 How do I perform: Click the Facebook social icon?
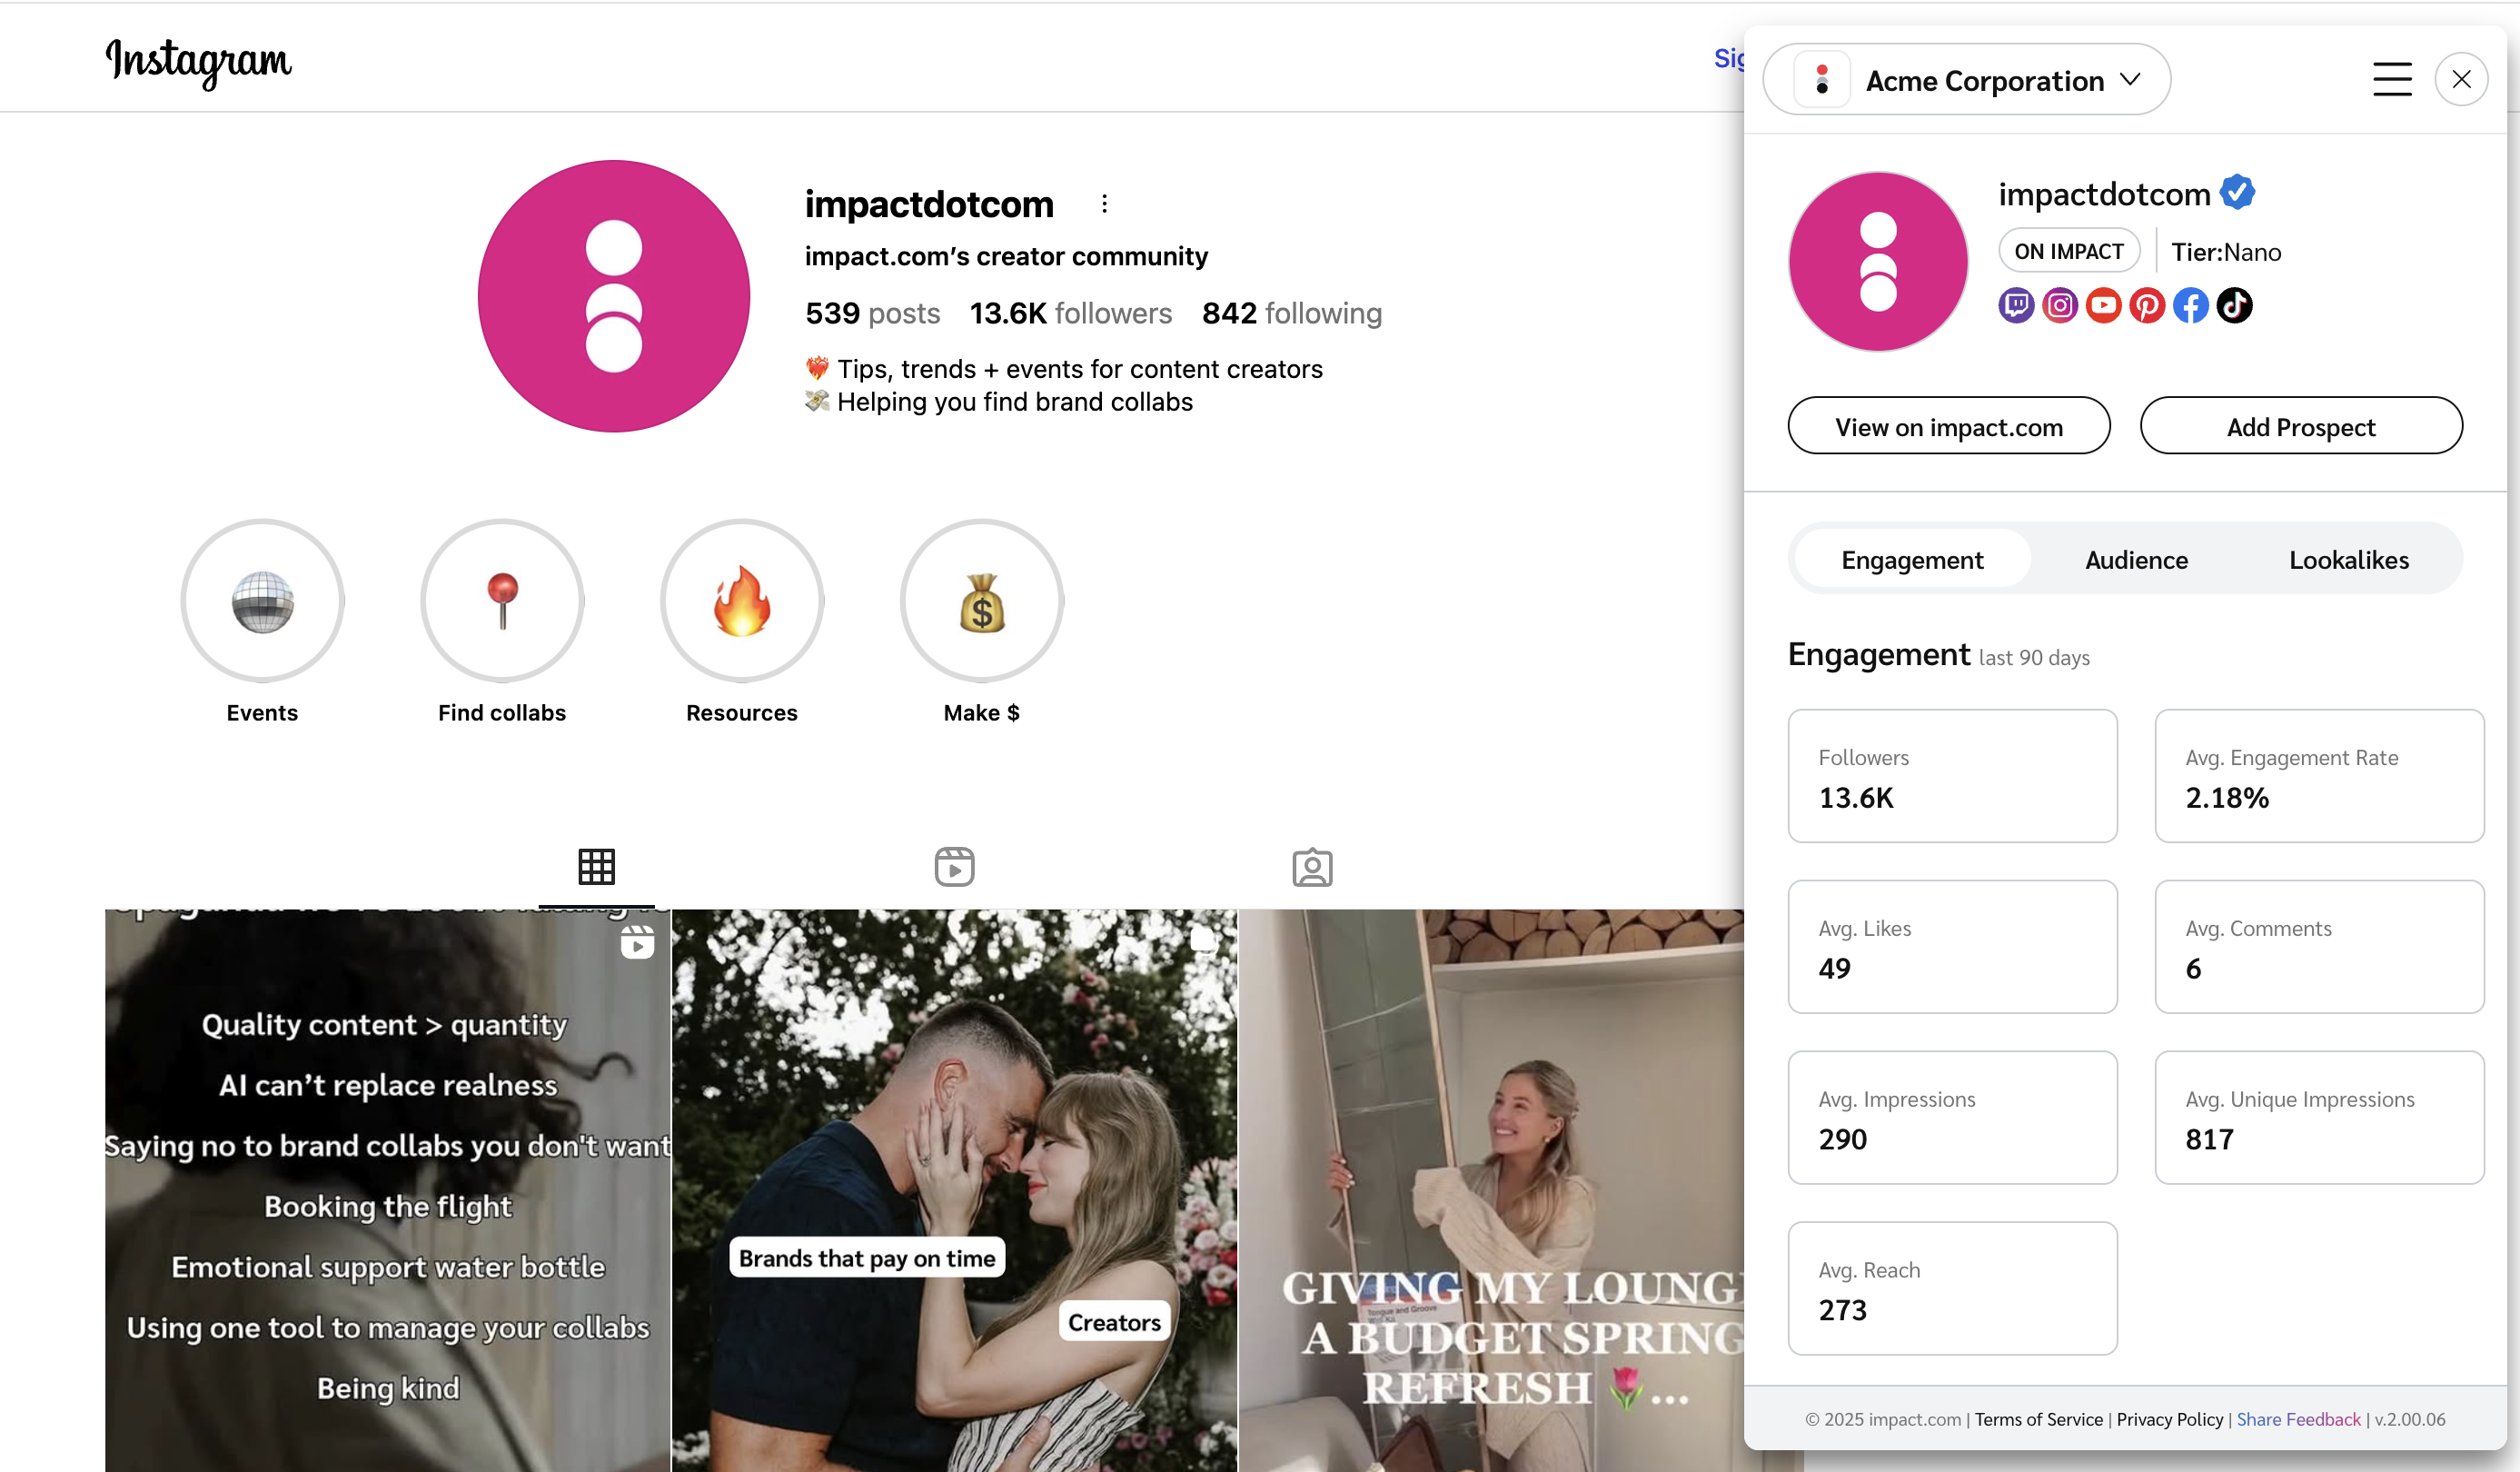(2191, 305)
